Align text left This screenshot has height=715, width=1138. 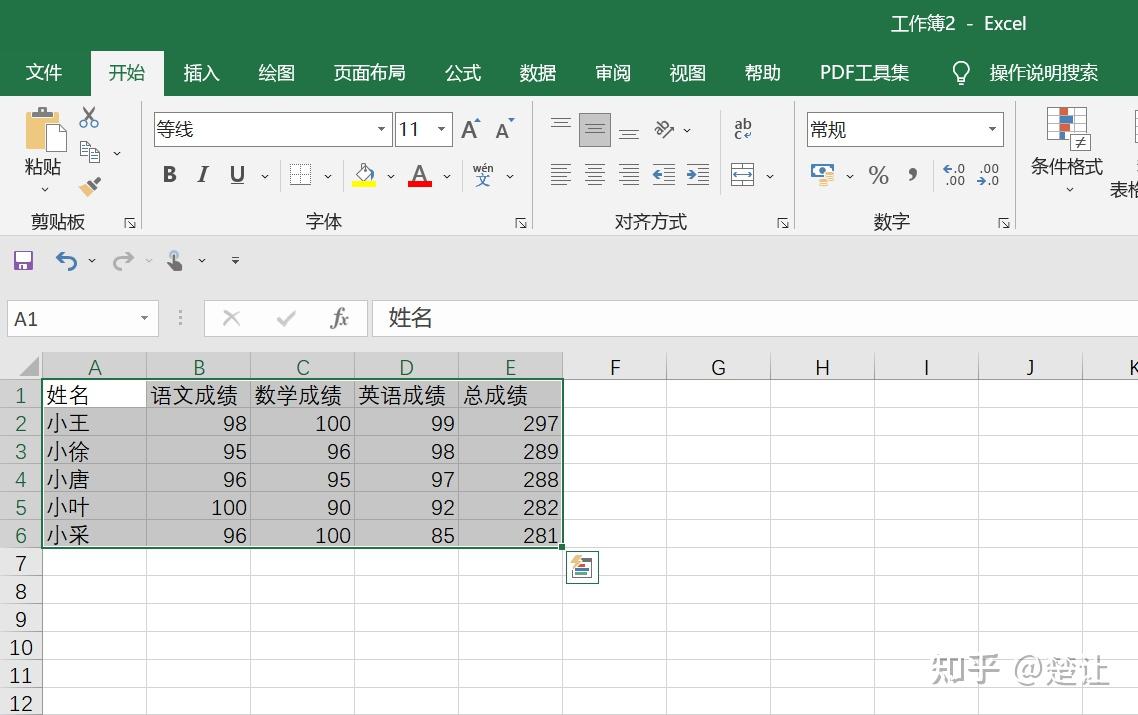coord(560,175)
